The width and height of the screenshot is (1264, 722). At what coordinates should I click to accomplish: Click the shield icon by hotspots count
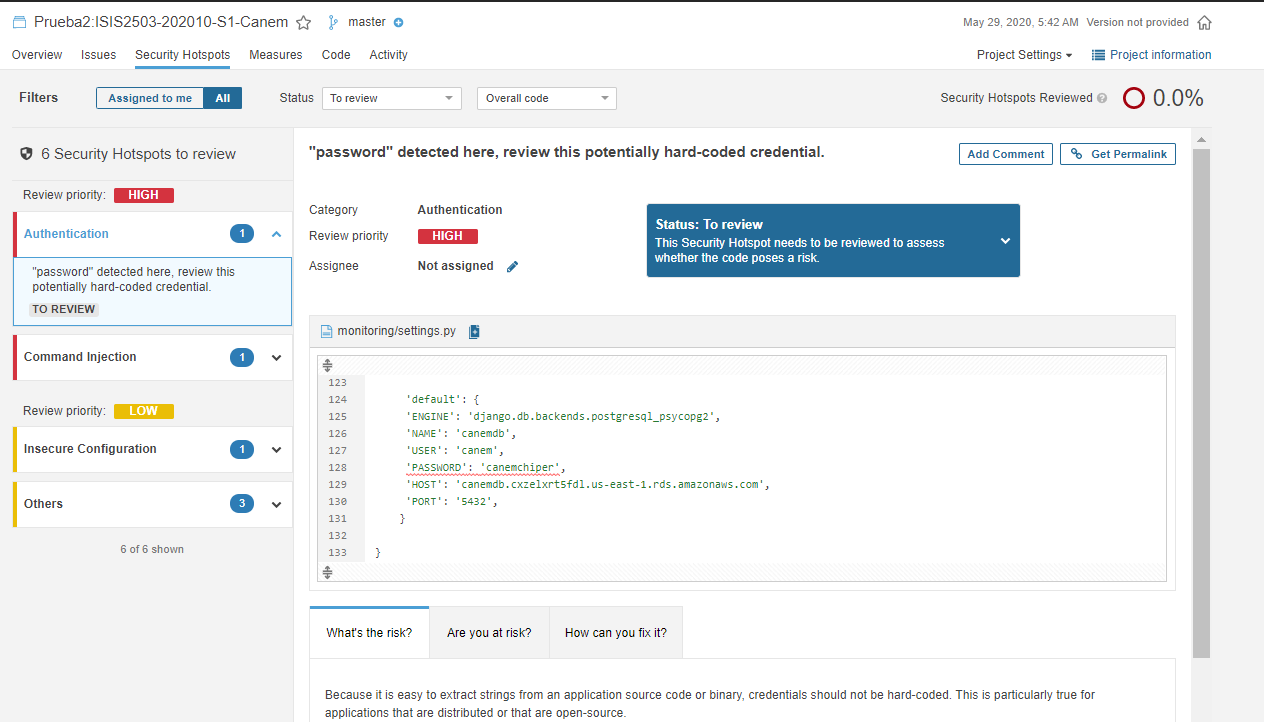pyautogui.click(x=27, y=154)
